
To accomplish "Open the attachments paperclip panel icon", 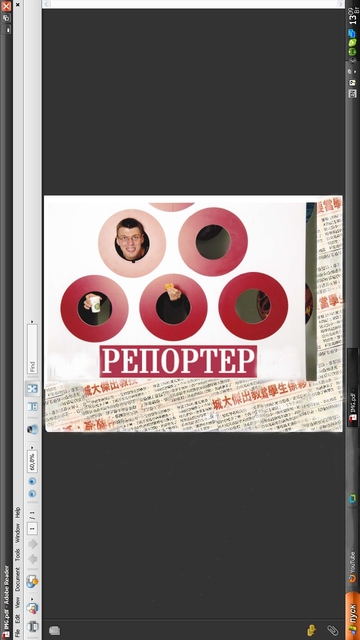I will pos(333,630).
